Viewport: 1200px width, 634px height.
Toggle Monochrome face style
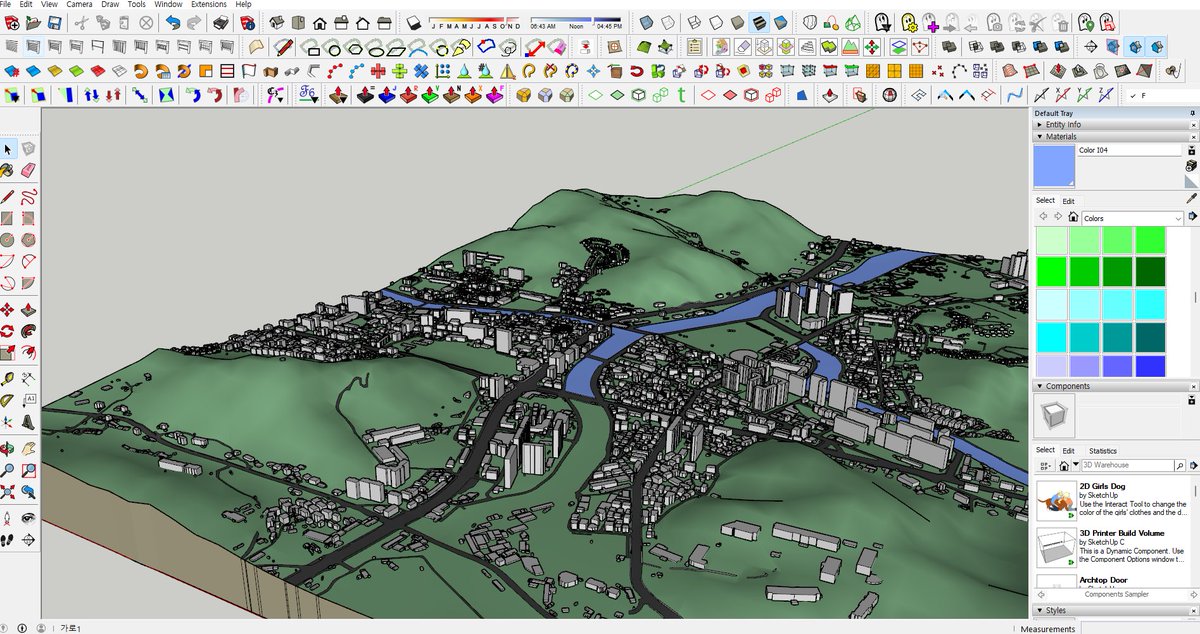point(781,22)
